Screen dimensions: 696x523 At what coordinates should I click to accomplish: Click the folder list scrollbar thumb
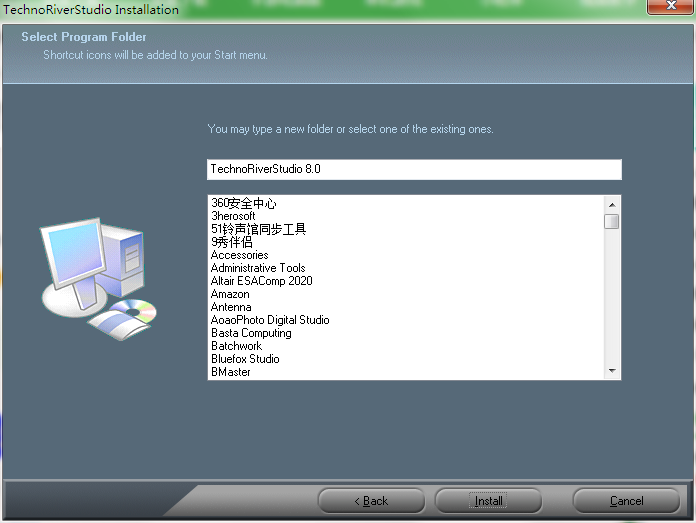point(612,221)
